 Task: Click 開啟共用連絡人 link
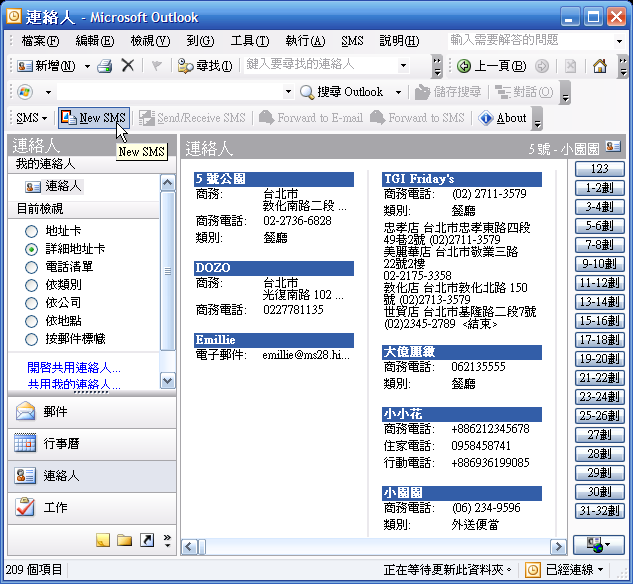pos(73,368)
